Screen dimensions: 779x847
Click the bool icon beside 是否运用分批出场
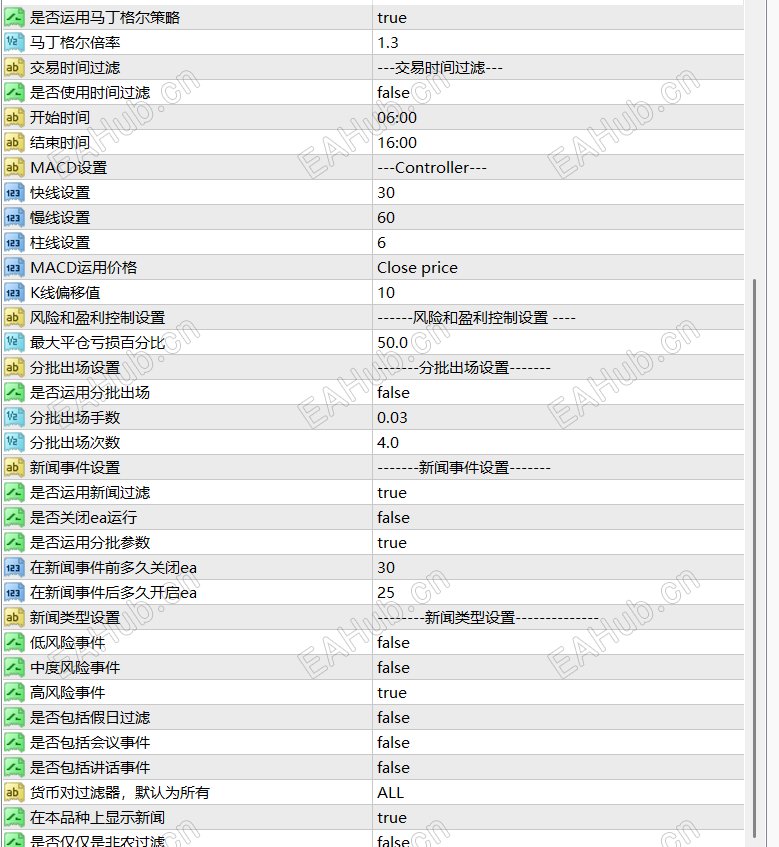tap(14, 393)
